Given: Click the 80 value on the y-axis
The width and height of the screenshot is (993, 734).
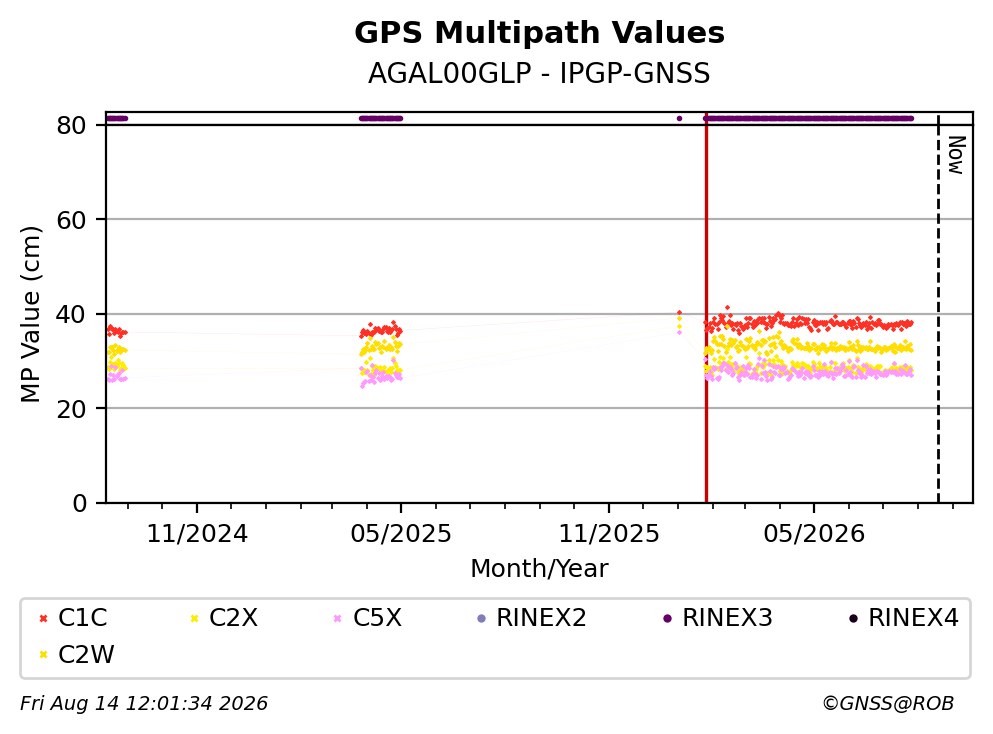Looking at the screenshot, I should click(x=71, y=125).
